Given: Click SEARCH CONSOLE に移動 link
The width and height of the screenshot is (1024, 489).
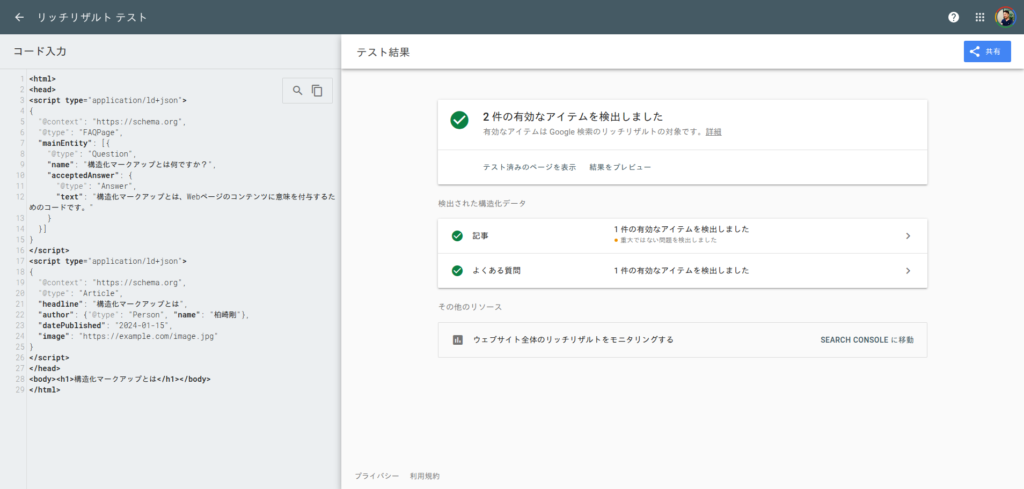Looking at the screenshot, I should [x=867, y=339].
